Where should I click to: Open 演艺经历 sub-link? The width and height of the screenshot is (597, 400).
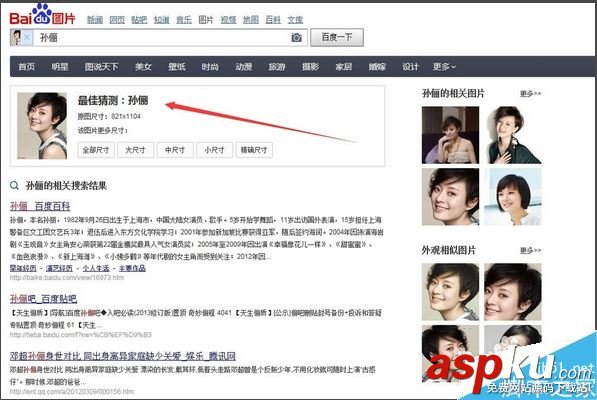pos(59,268)
